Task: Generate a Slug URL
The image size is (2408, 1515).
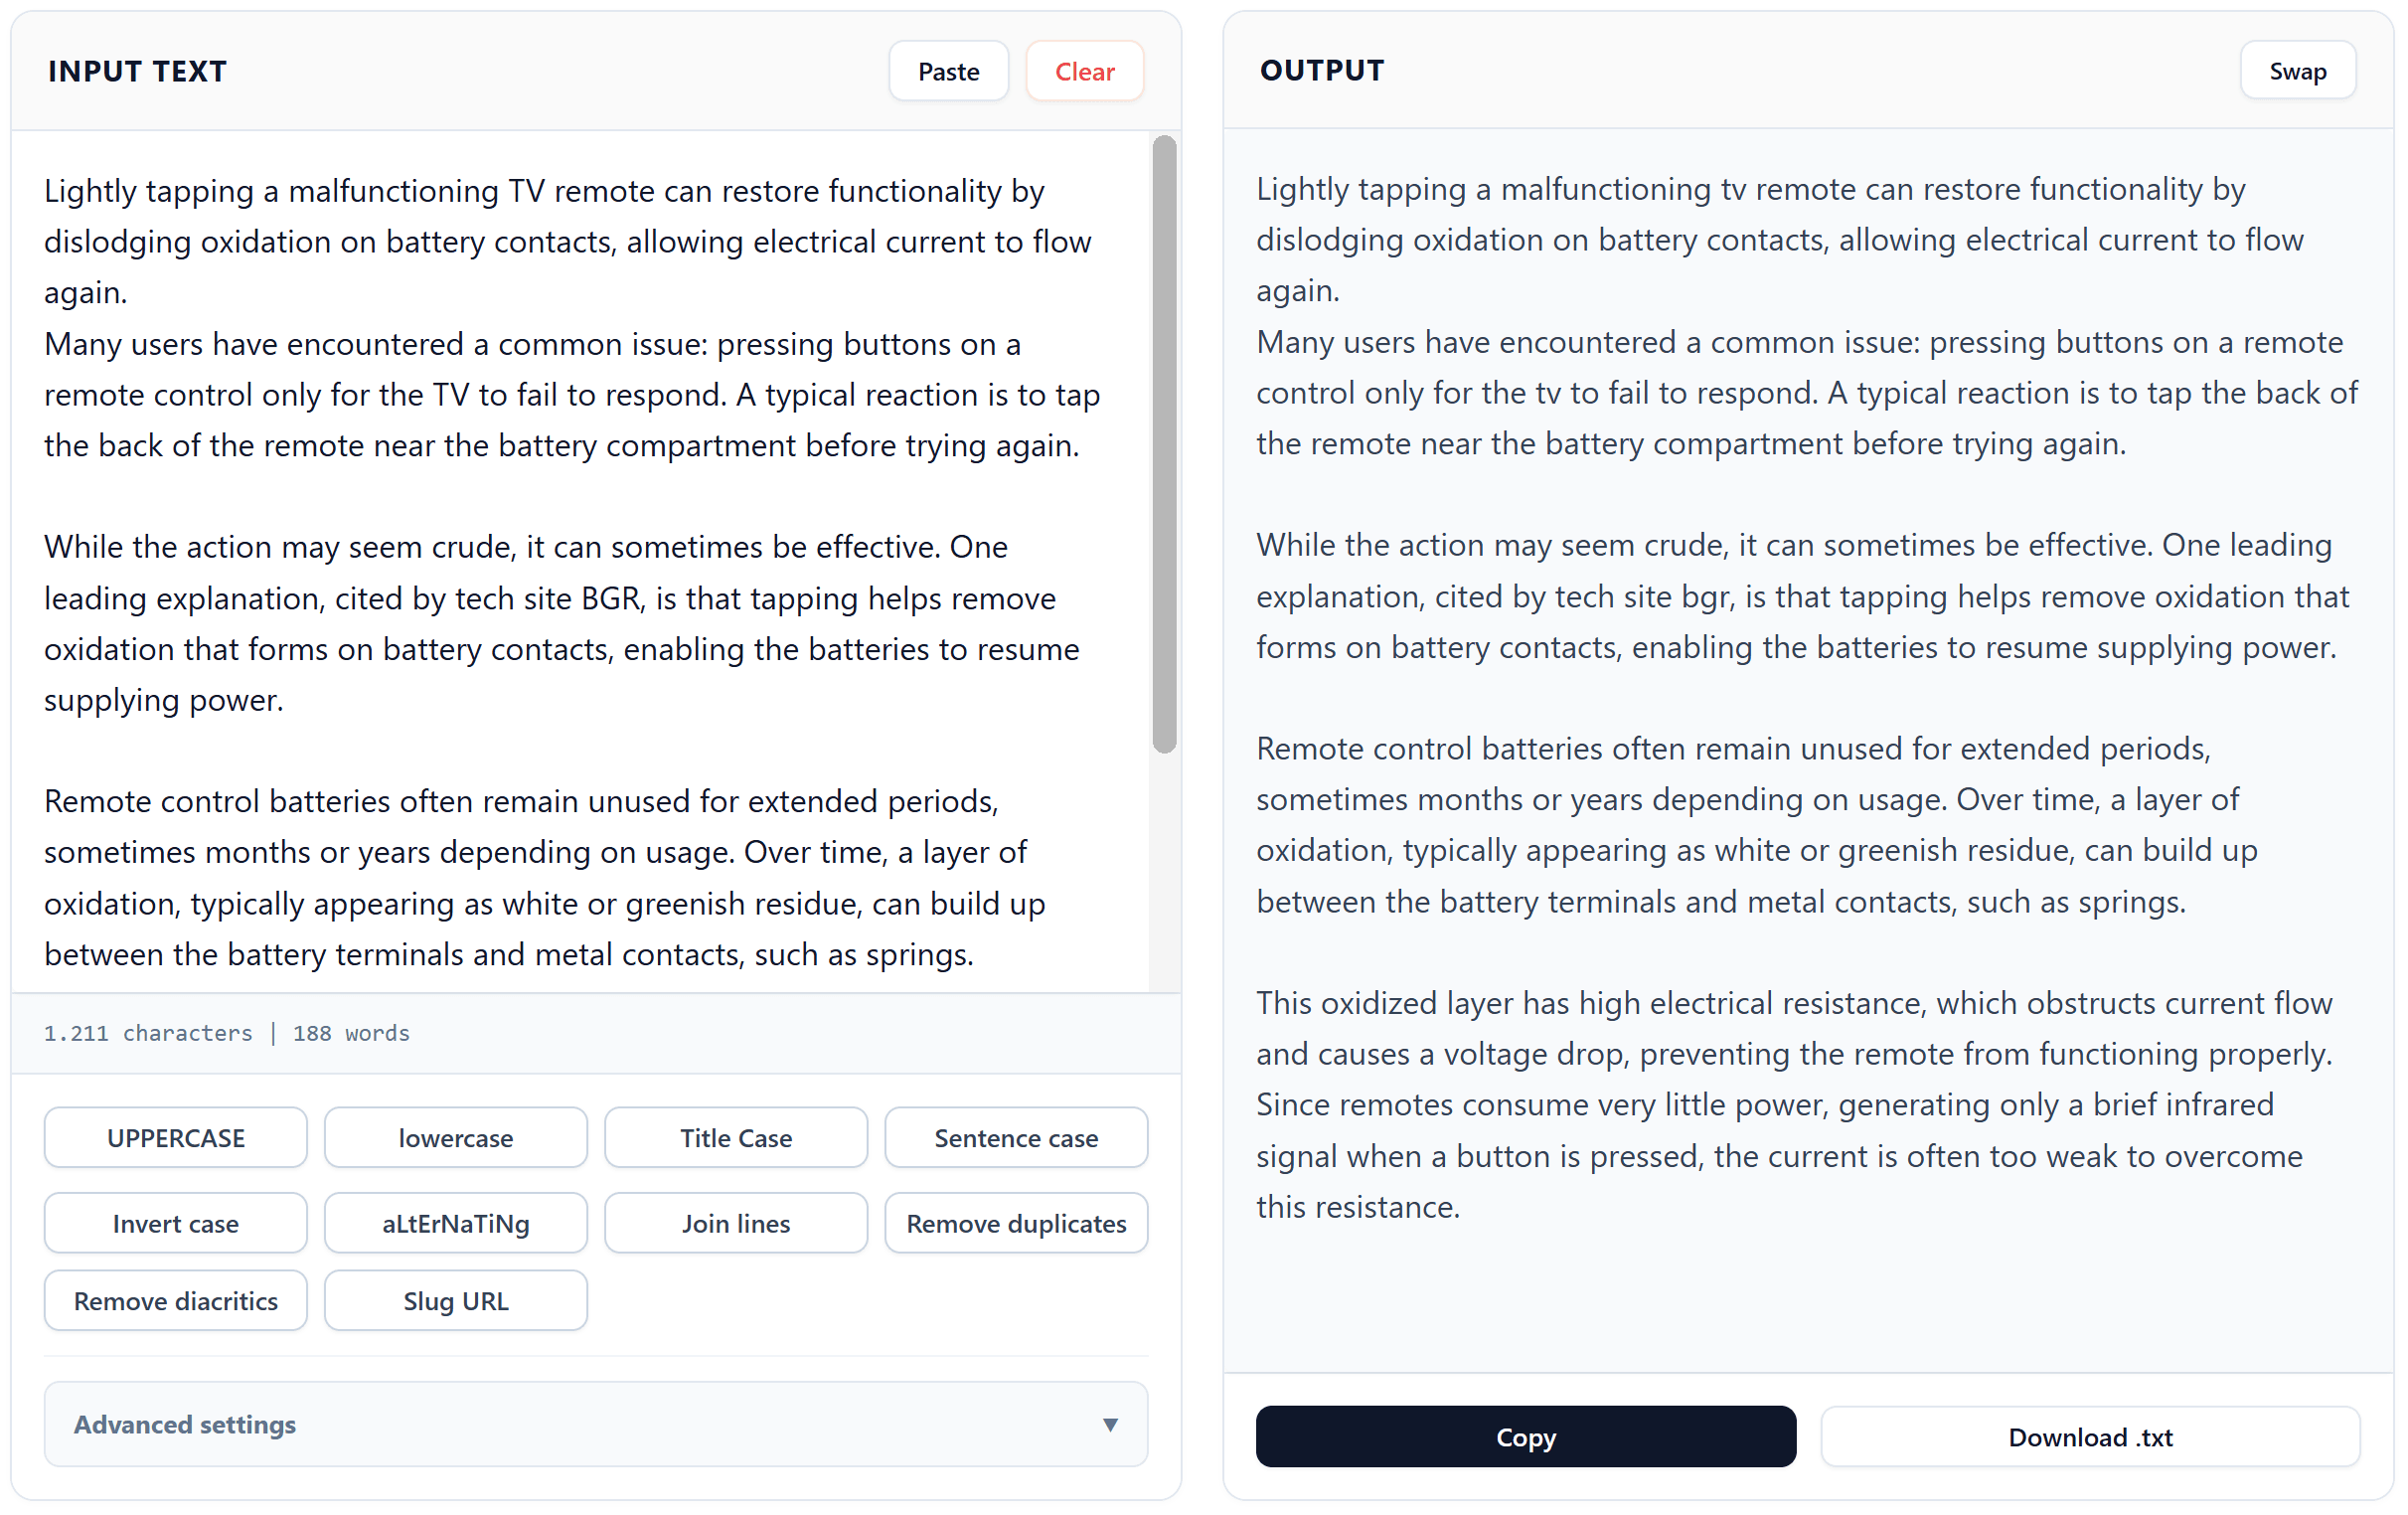Action: coord(455,1300)
